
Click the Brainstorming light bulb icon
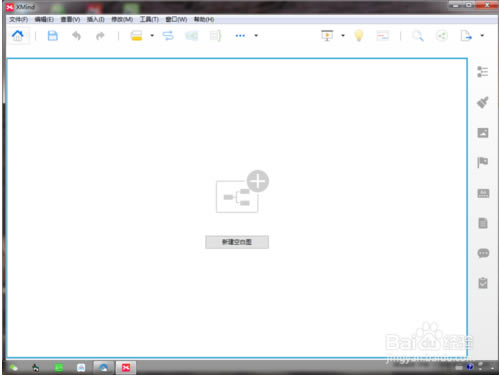pos(359,36)
